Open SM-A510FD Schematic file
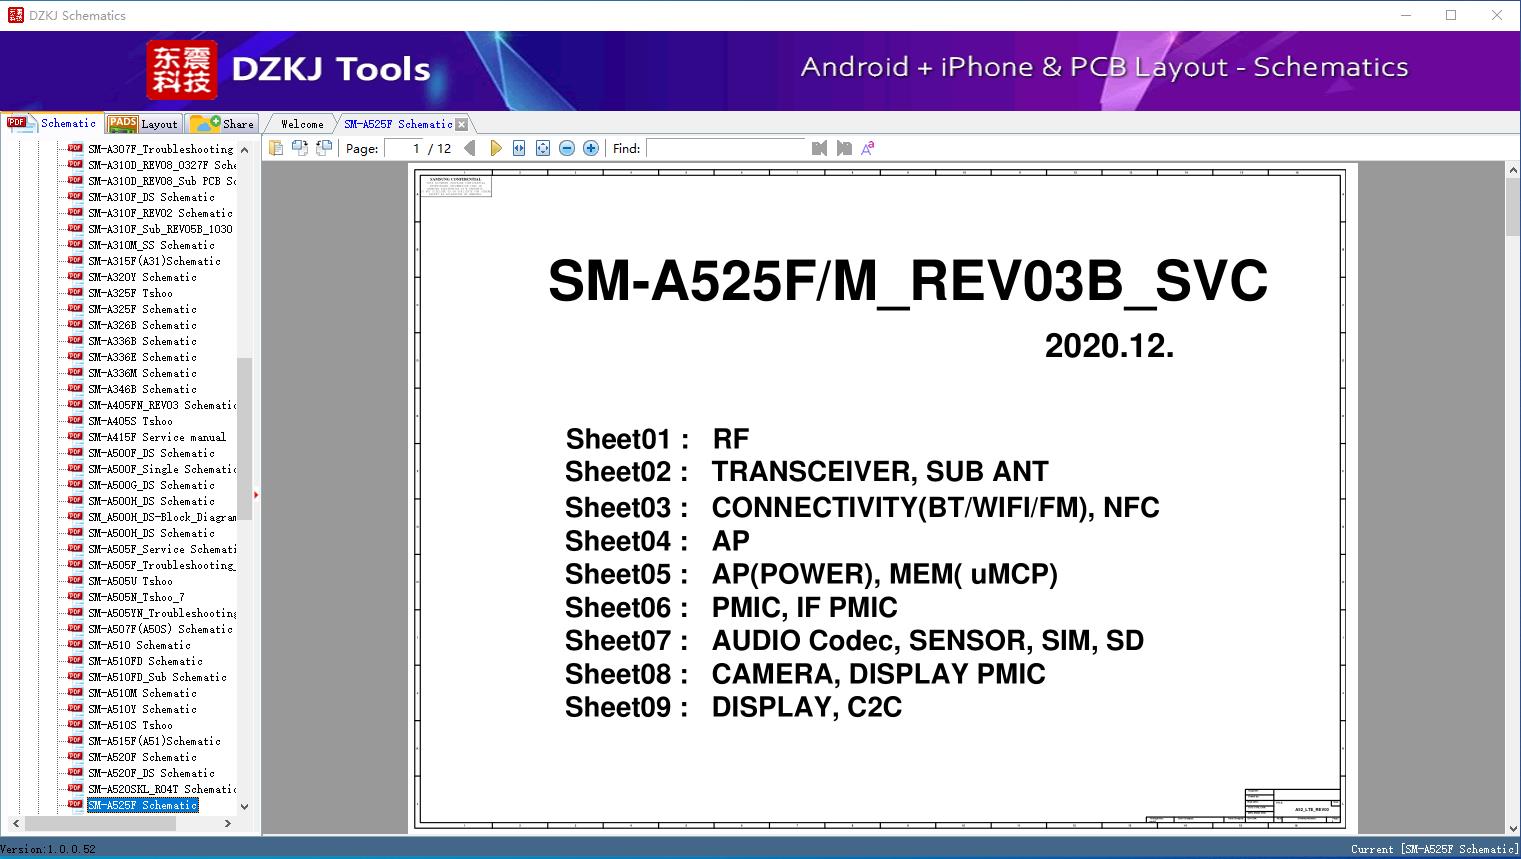1521x859 pixels. pyautogui.click(x=145, y=661)
